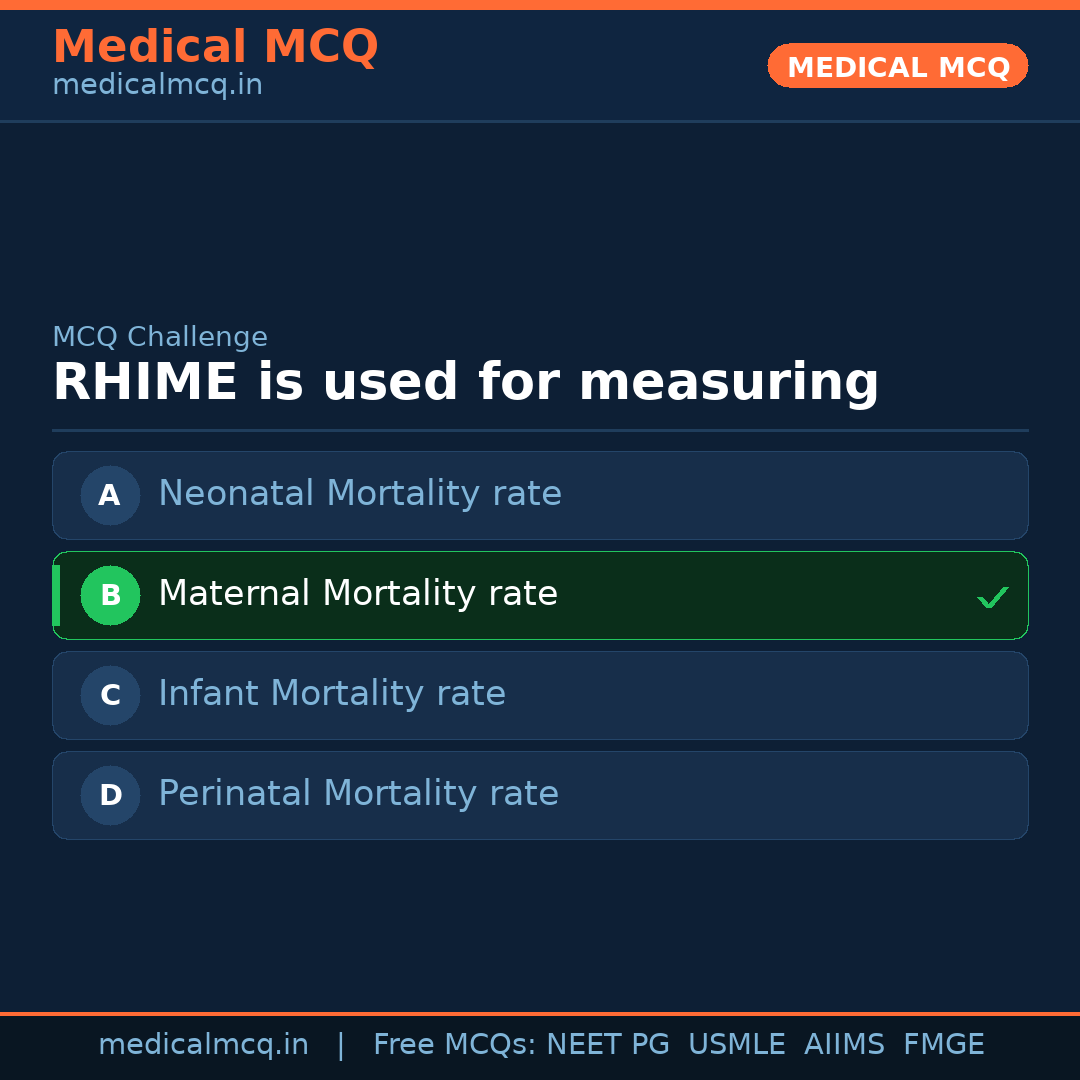
Task: Click the C letter circle icon
Action: (x=110, y=695)
